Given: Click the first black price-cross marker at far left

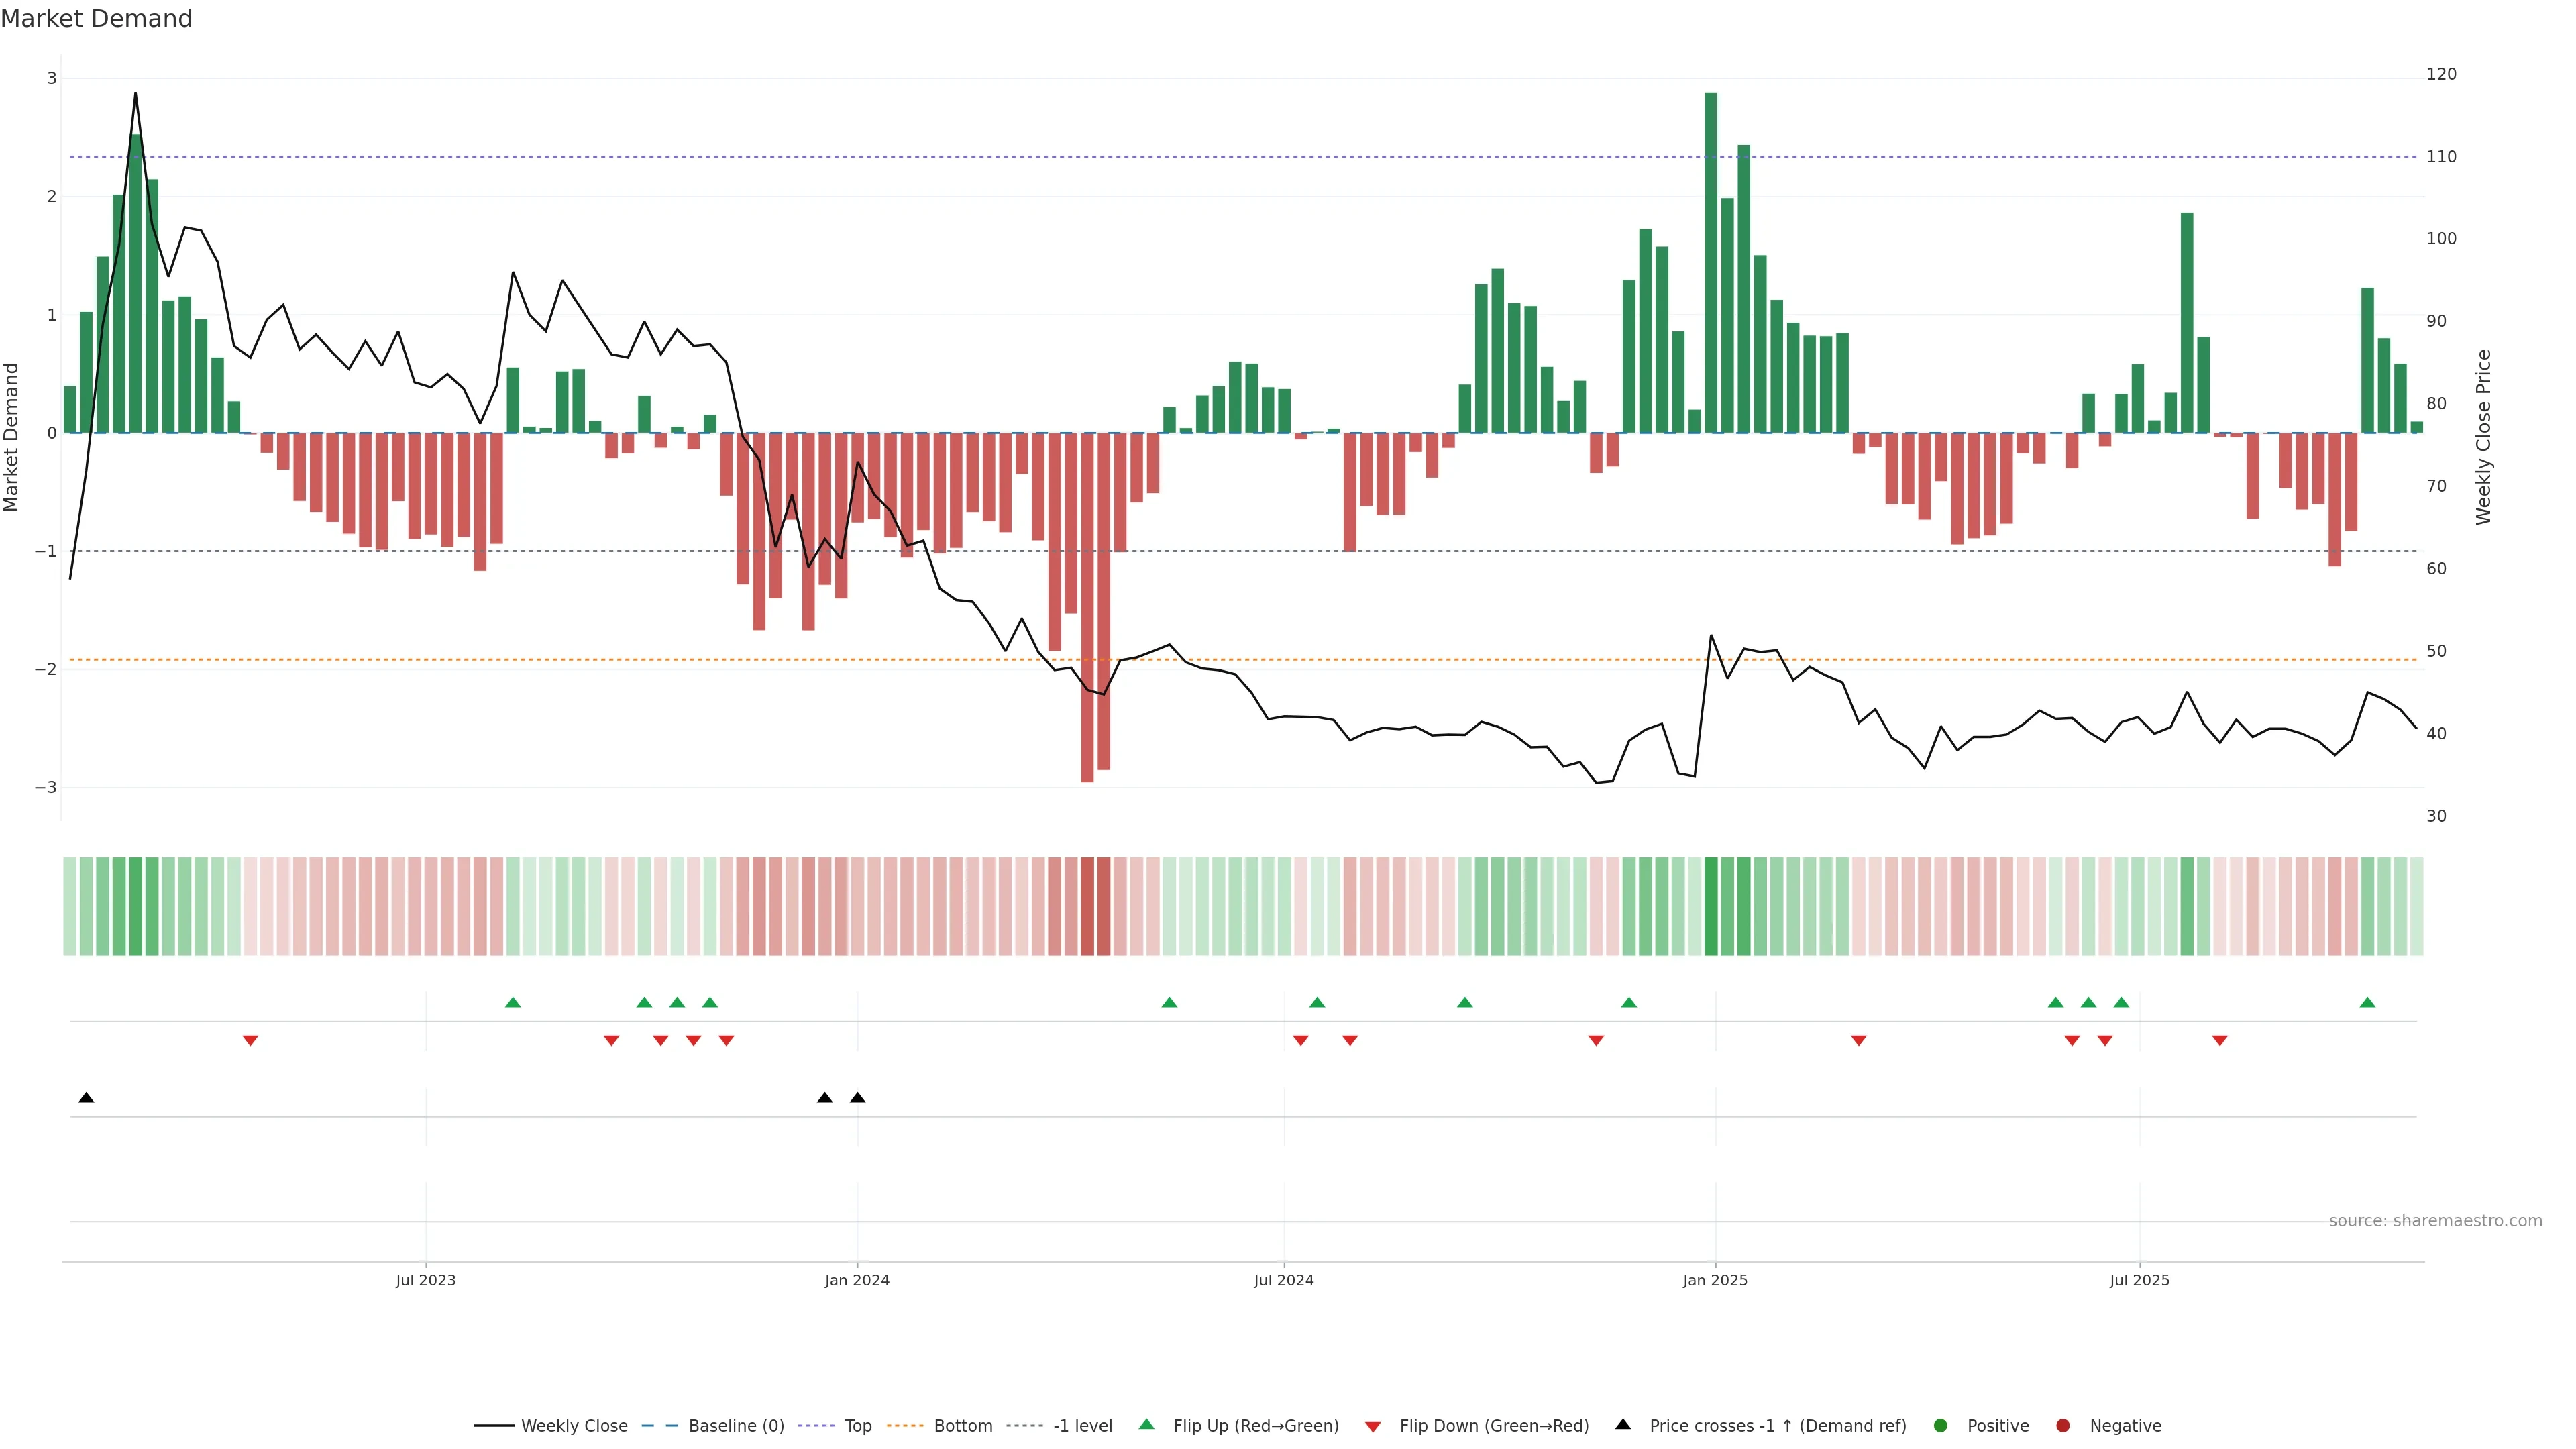Looking at the screenshot, I should [x=86, y=1098].
